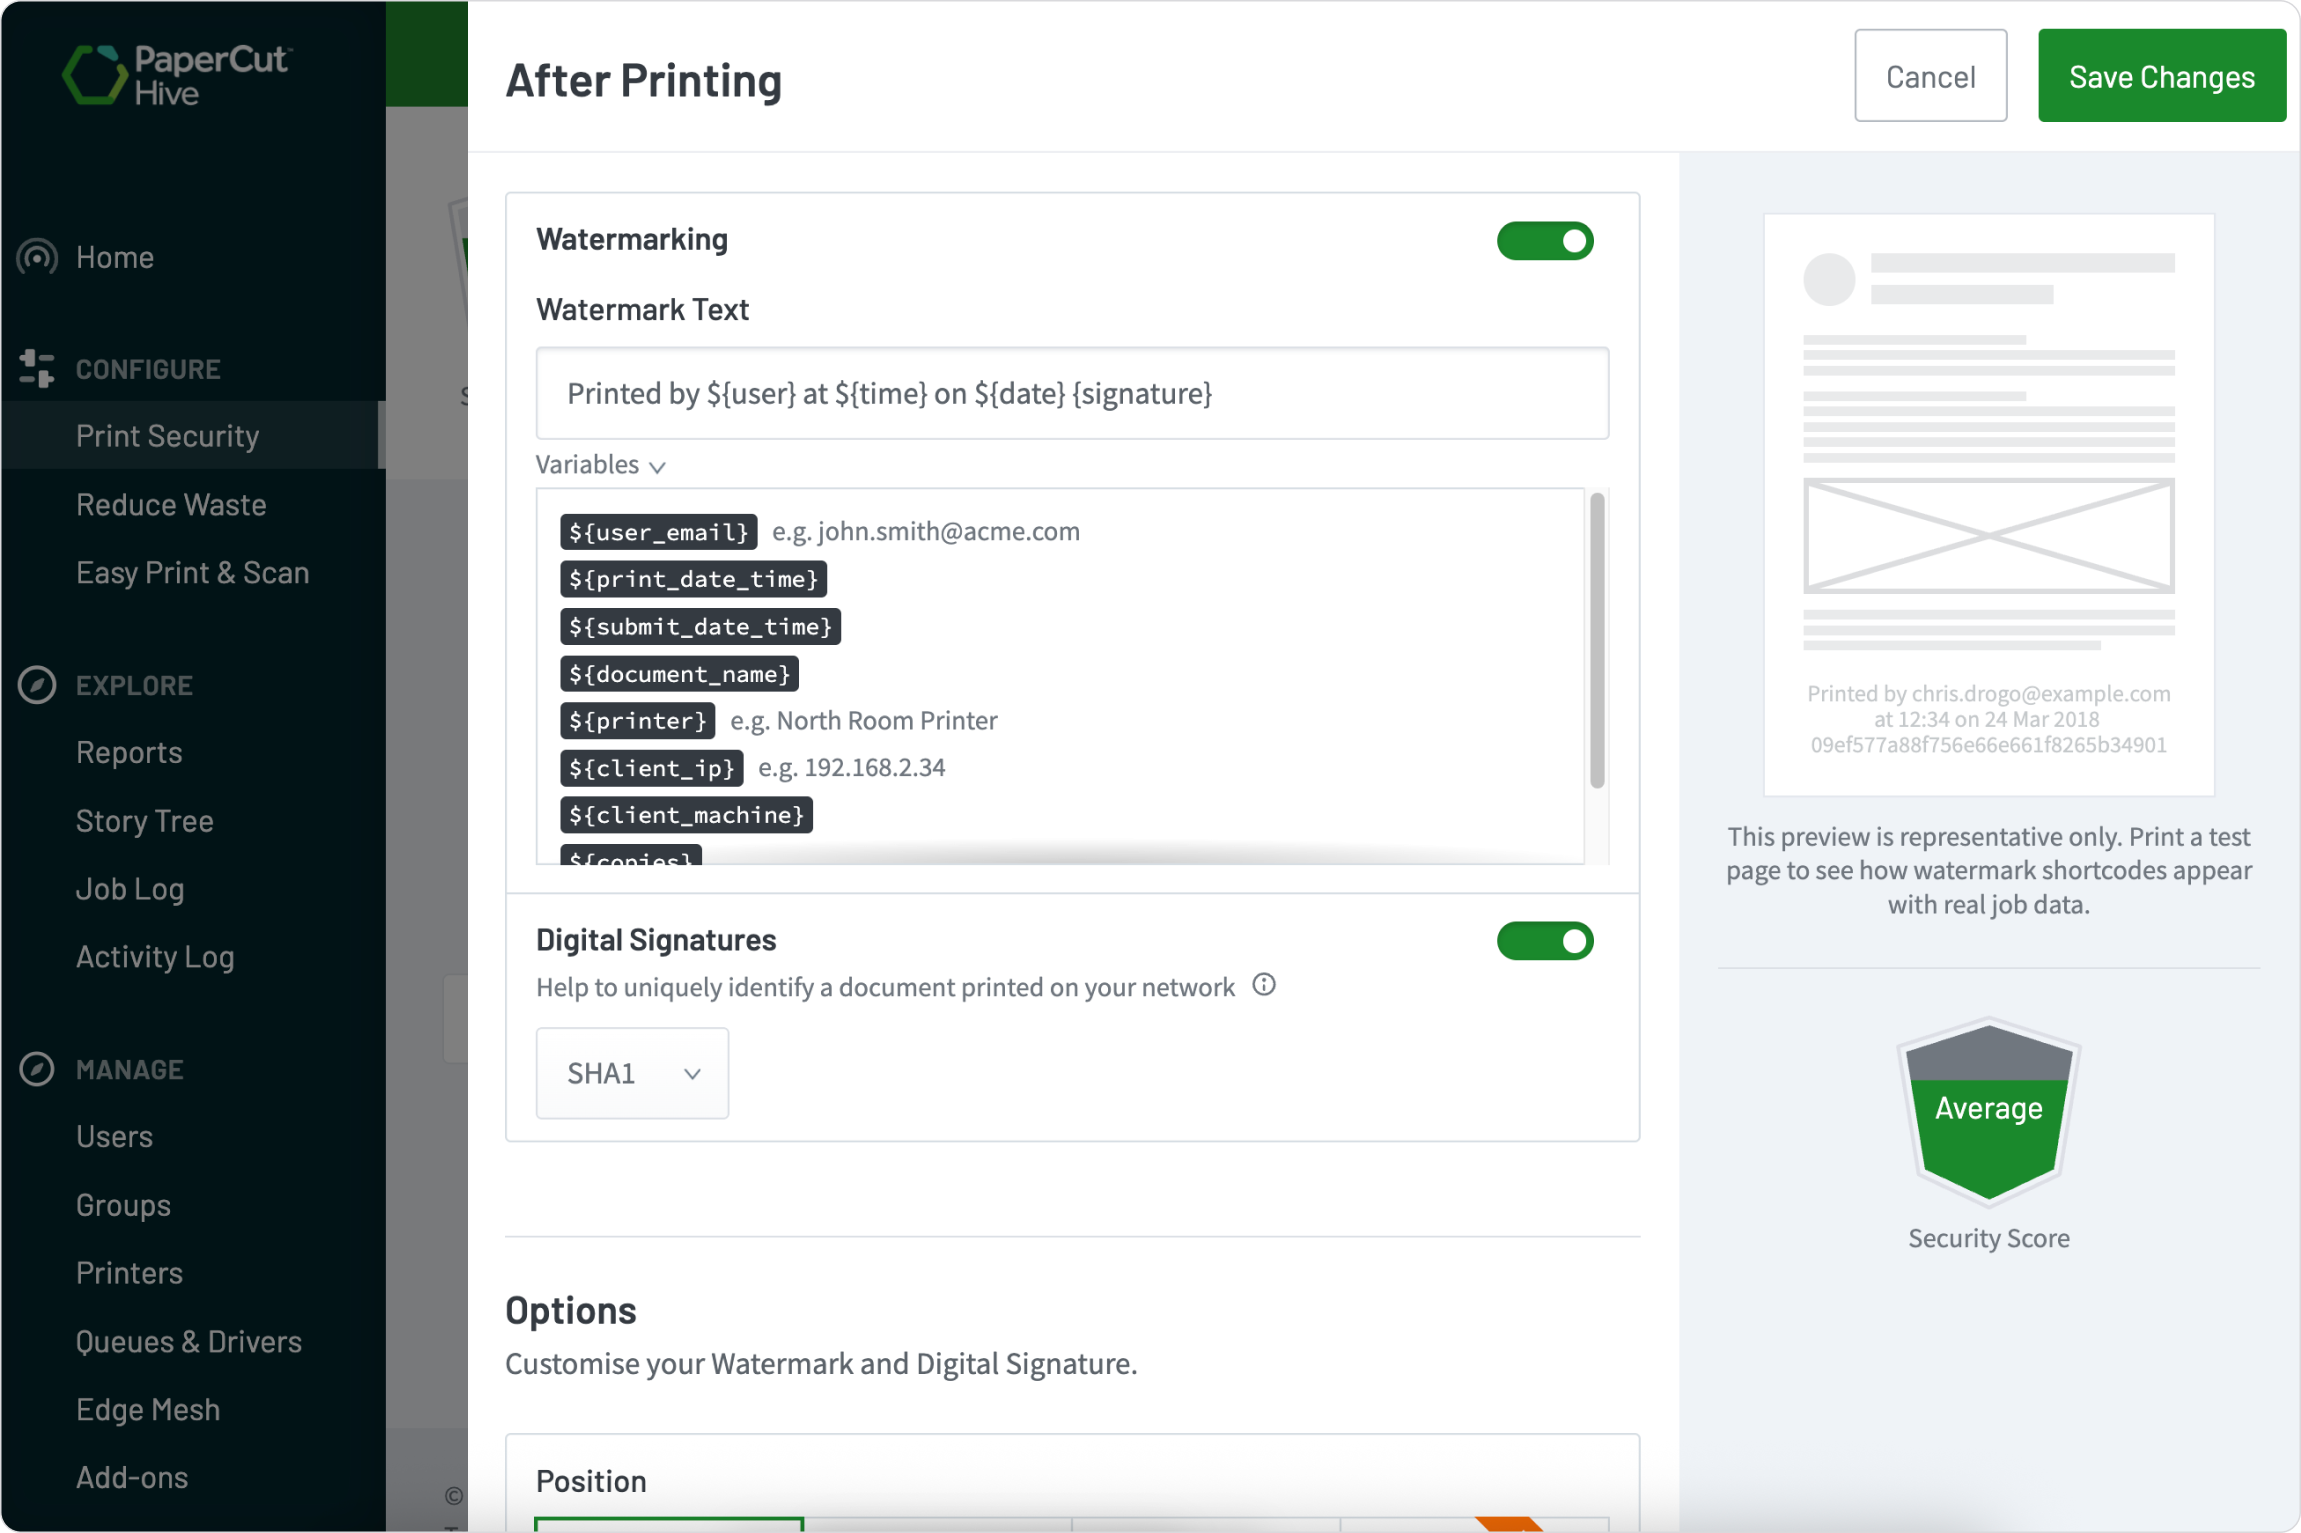Image resolution: width=2301 pixels, height=1533 pixels.
Task: Click the info icon beside Digital Signatures description
Action: pos(1264,986)
